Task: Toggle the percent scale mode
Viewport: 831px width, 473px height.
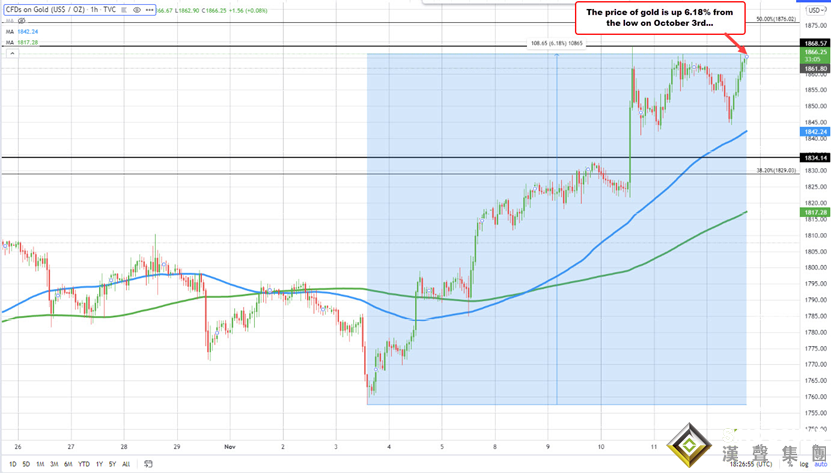Action: 790,464
